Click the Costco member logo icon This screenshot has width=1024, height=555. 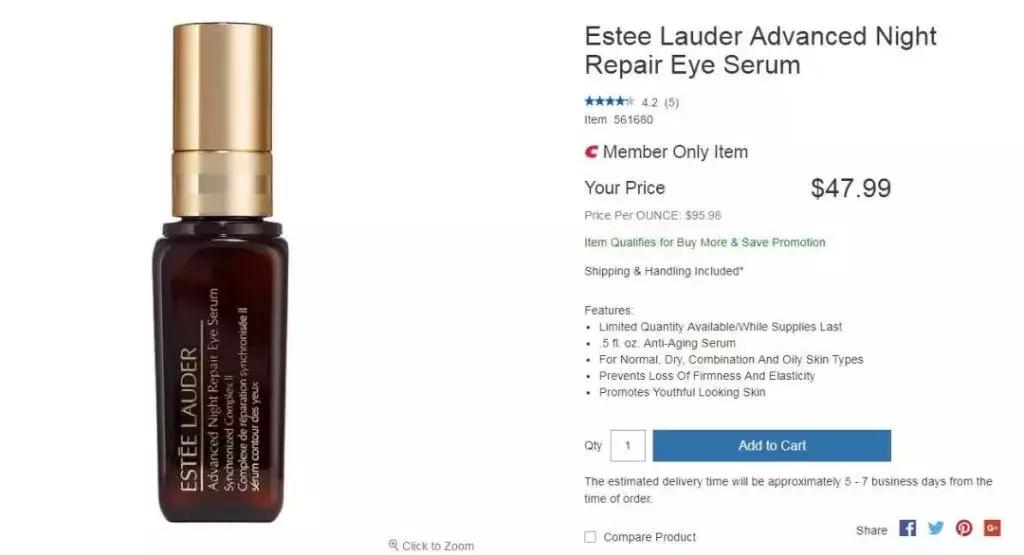pos(591,152)
